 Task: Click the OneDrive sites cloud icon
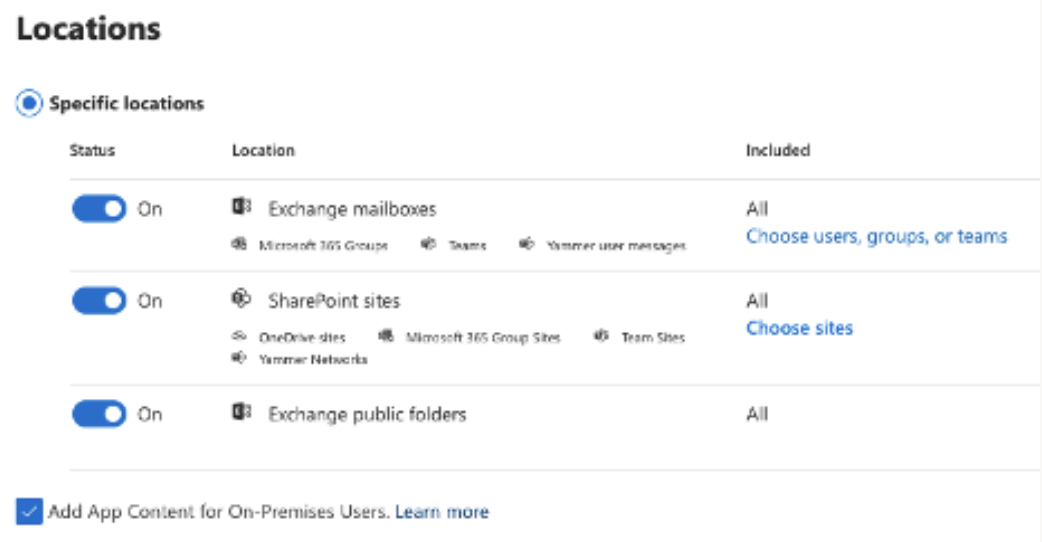click(x=239, y=337)
